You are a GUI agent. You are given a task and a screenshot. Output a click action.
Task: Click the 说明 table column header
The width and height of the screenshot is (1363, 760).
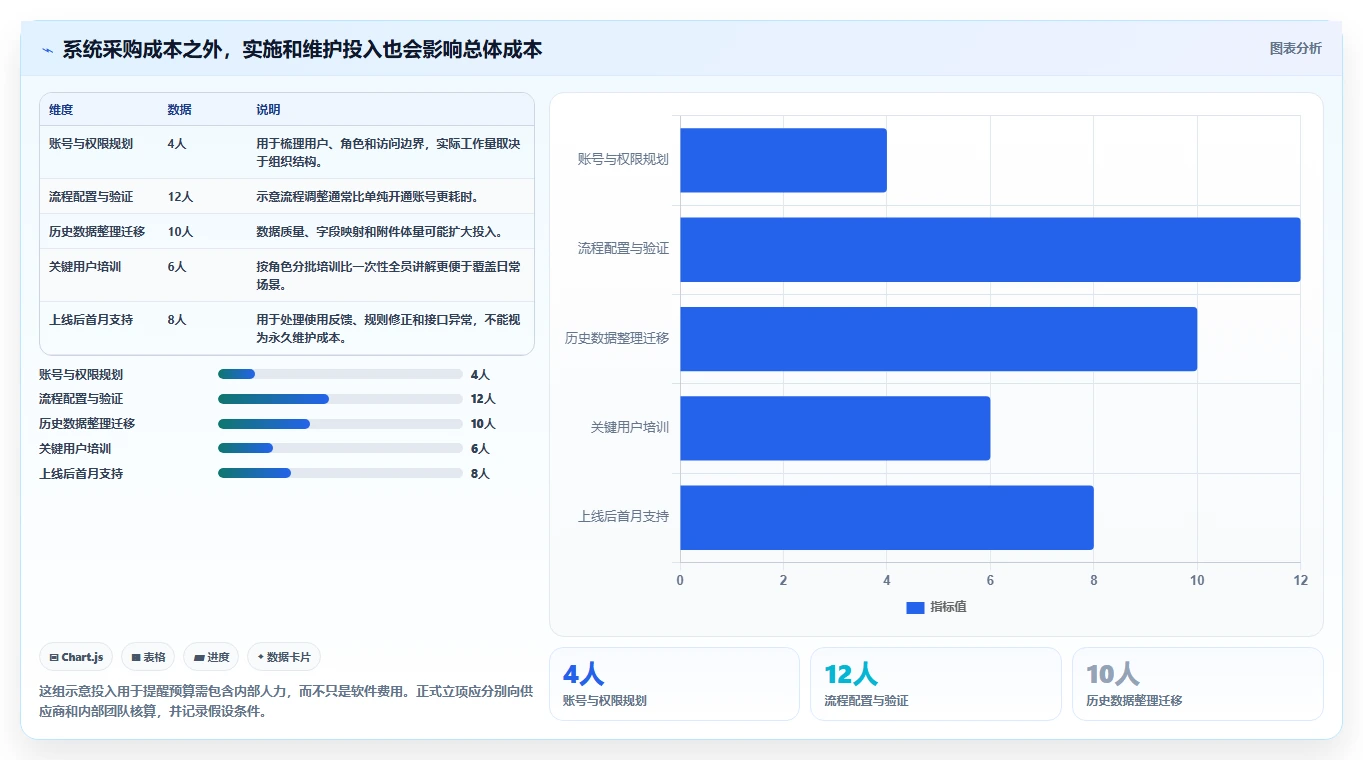[268, 110]
